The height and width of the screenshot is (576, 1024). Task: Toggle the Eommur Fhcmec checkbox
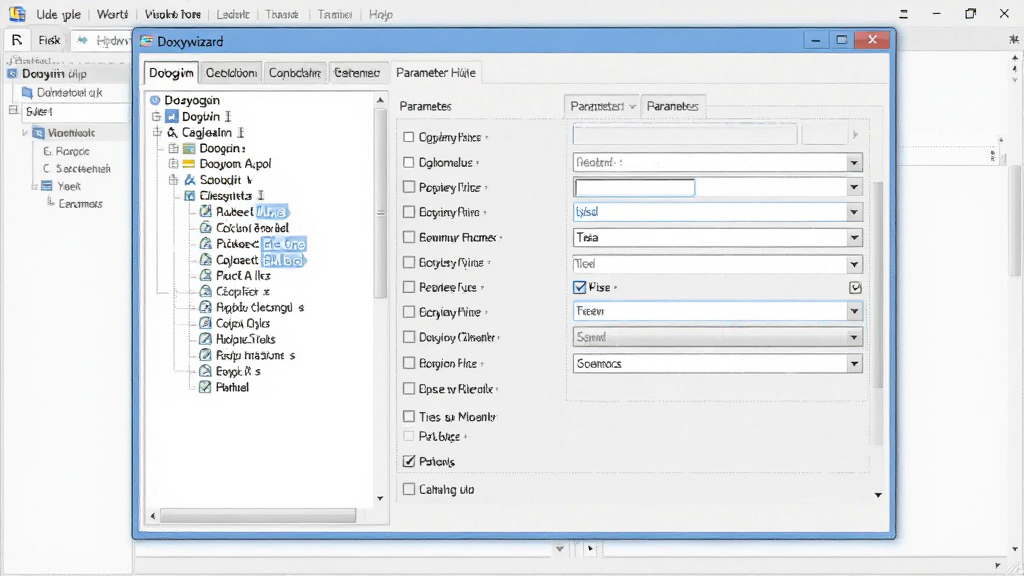409,237
